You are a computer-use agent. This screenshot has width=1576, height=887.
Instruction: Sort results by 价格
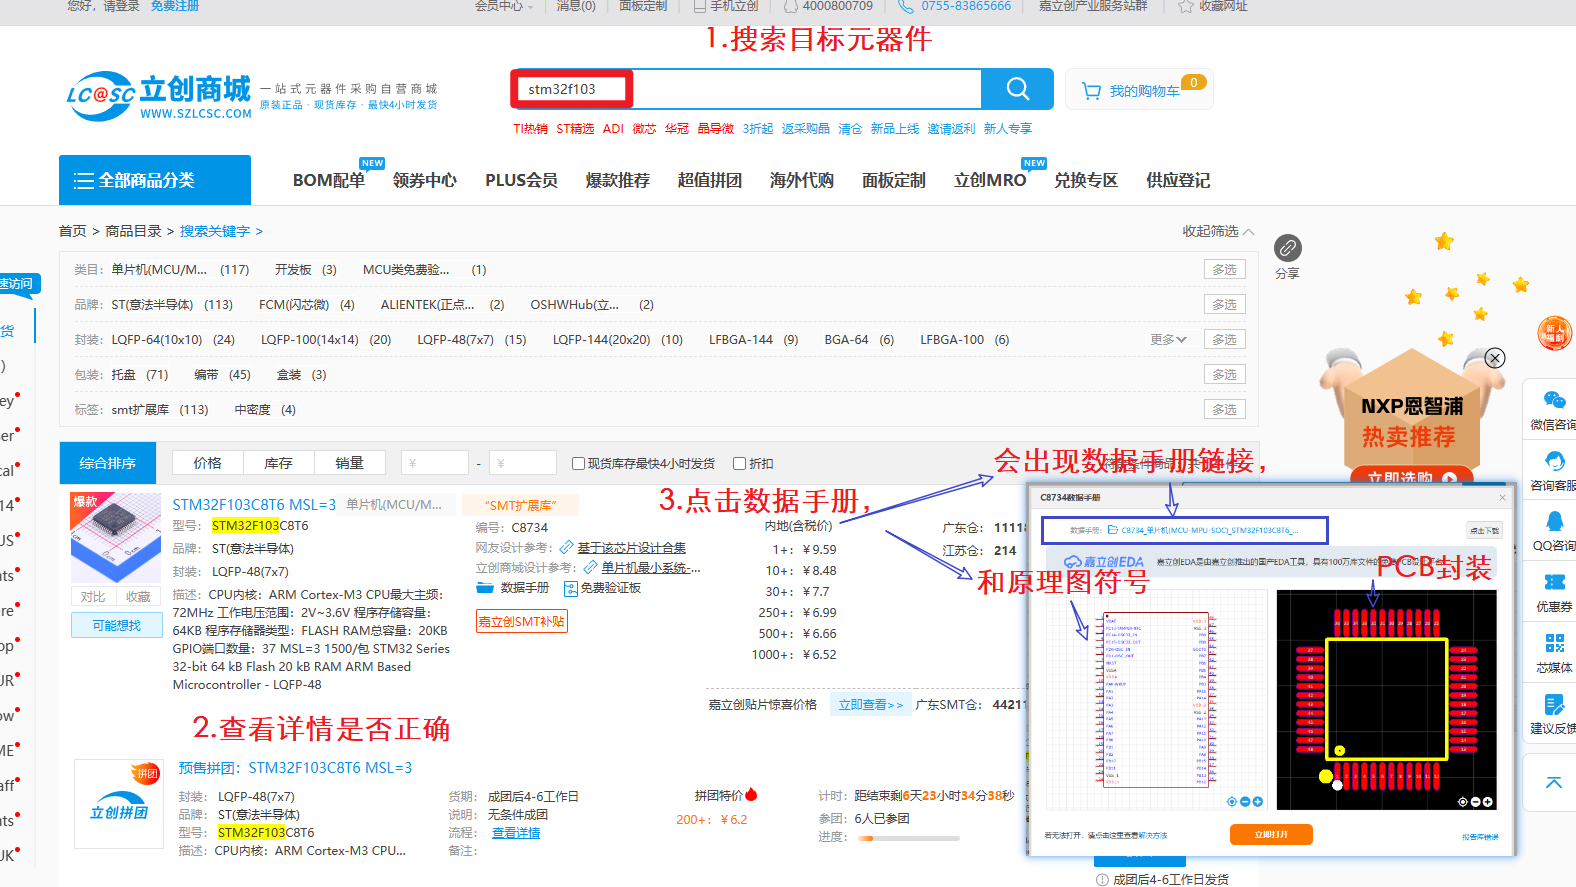[207, 463]
